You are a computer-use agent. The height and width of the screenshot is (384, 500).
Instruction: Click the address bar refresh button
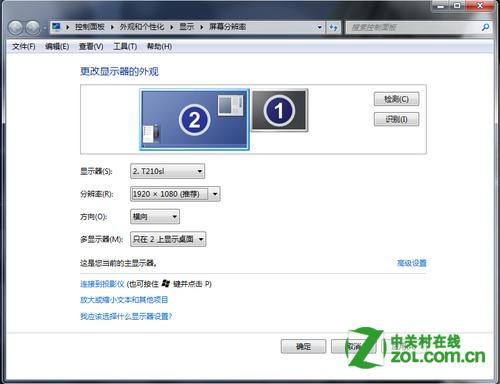pyautogui.click(x=333, y=27)
